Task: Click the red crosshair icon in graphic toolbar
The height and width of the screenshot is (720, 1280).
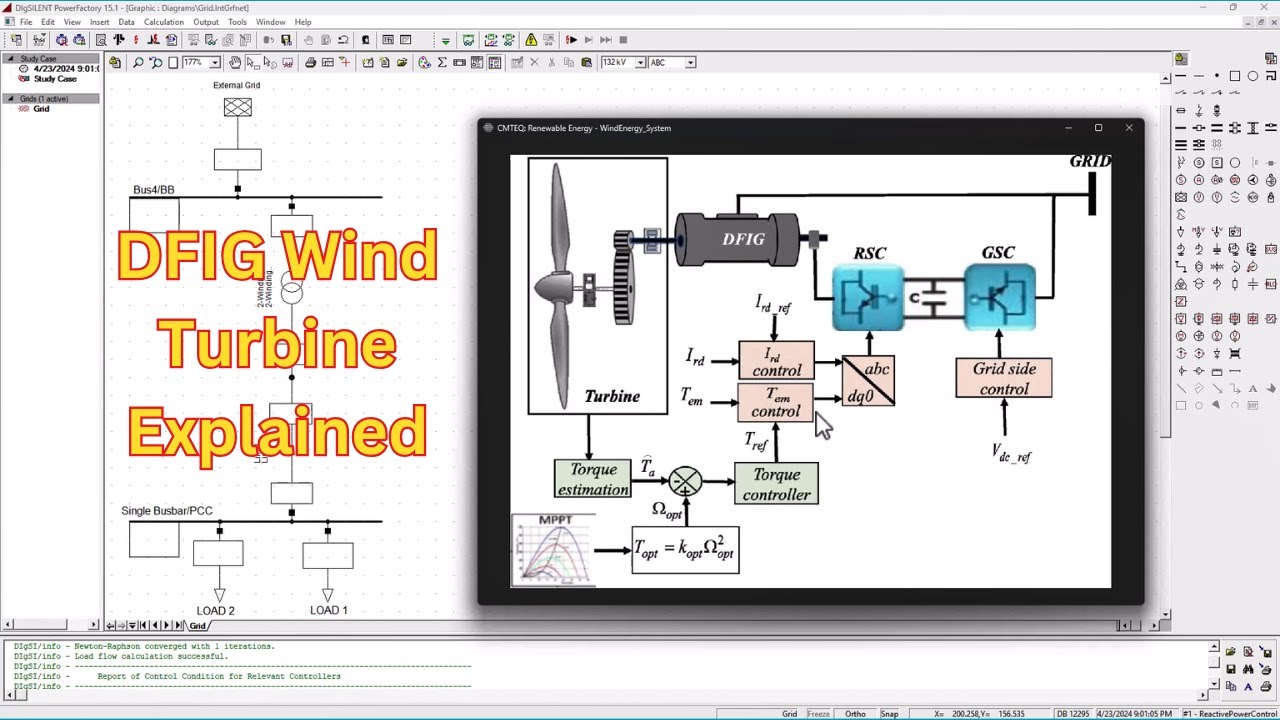Action: 345,62
